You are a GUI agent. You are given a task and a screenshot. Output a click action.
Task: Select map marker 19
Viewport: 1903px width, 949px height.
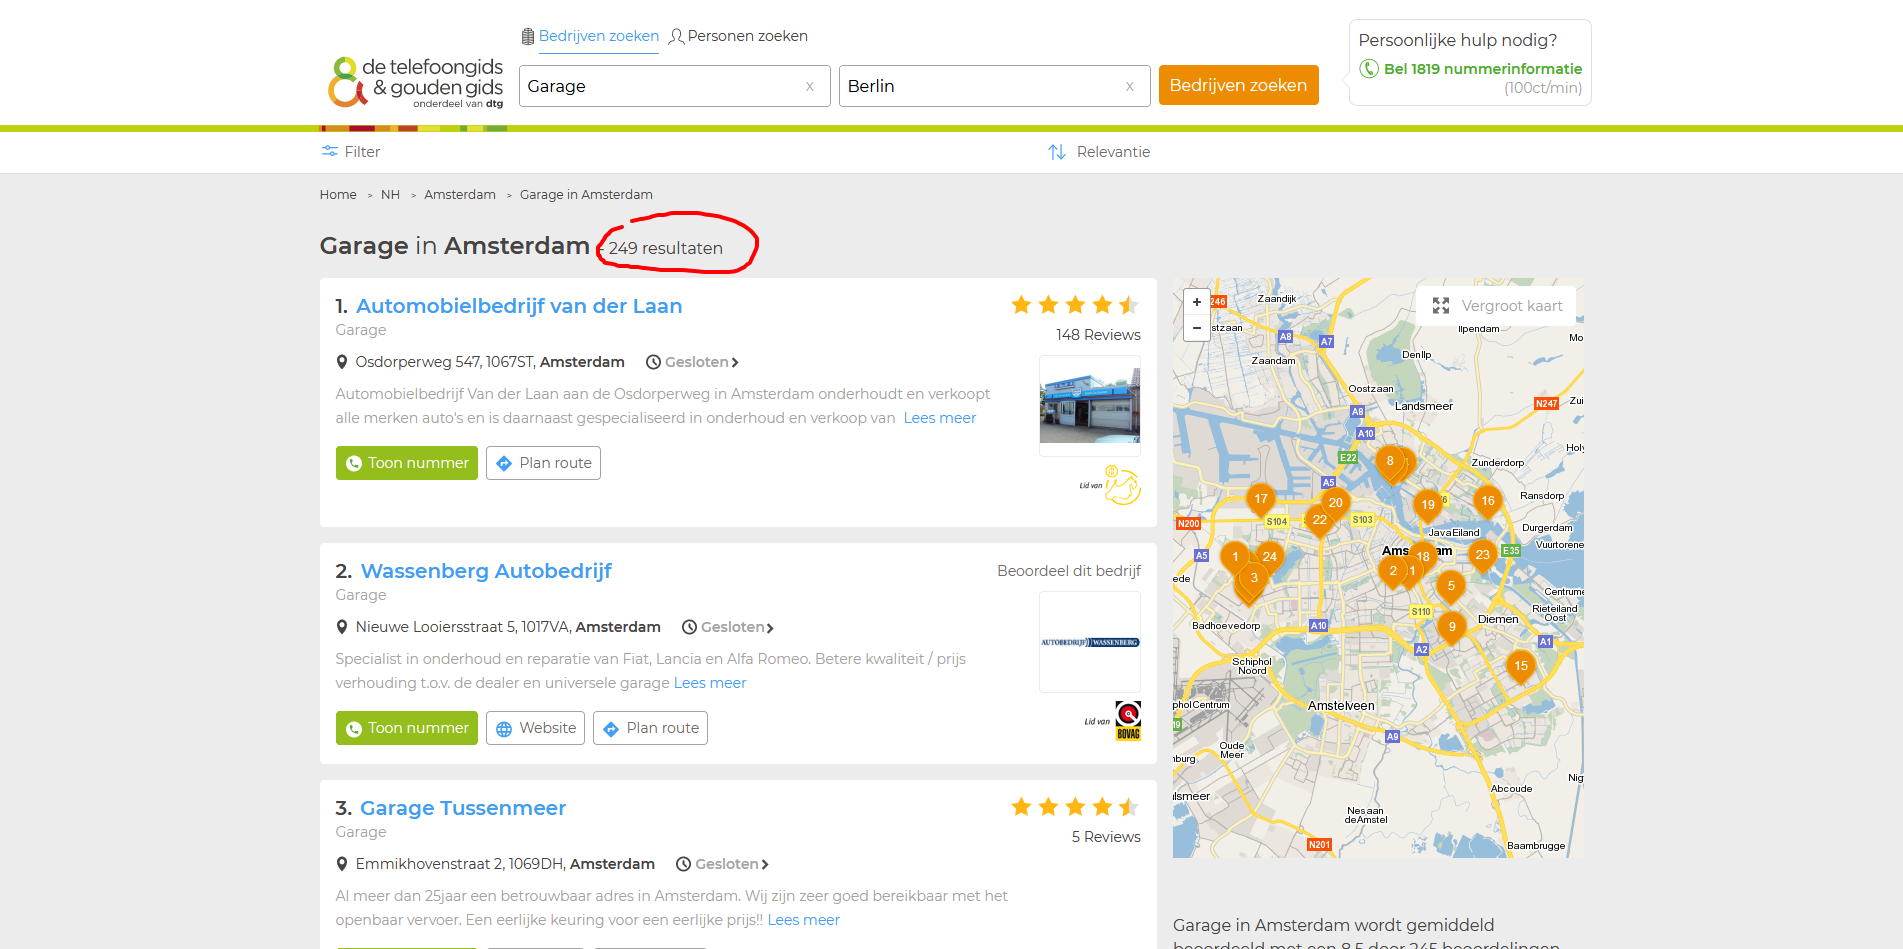(1428, 507)
